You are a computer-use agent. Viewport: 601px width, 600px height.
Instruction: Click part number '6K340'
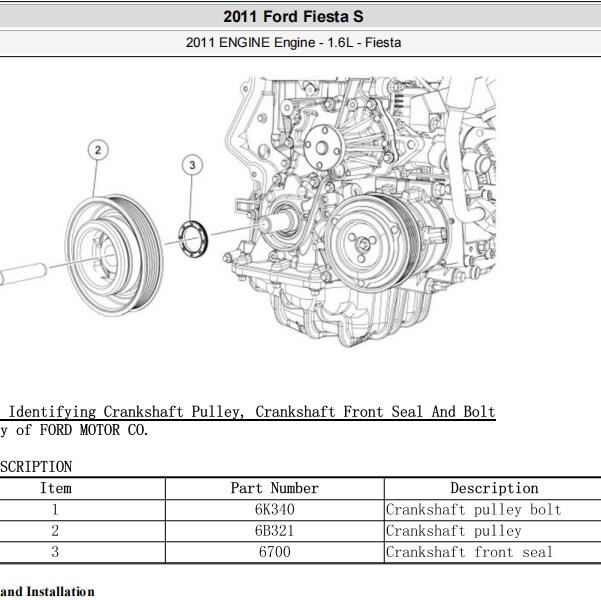coord(274,510)
